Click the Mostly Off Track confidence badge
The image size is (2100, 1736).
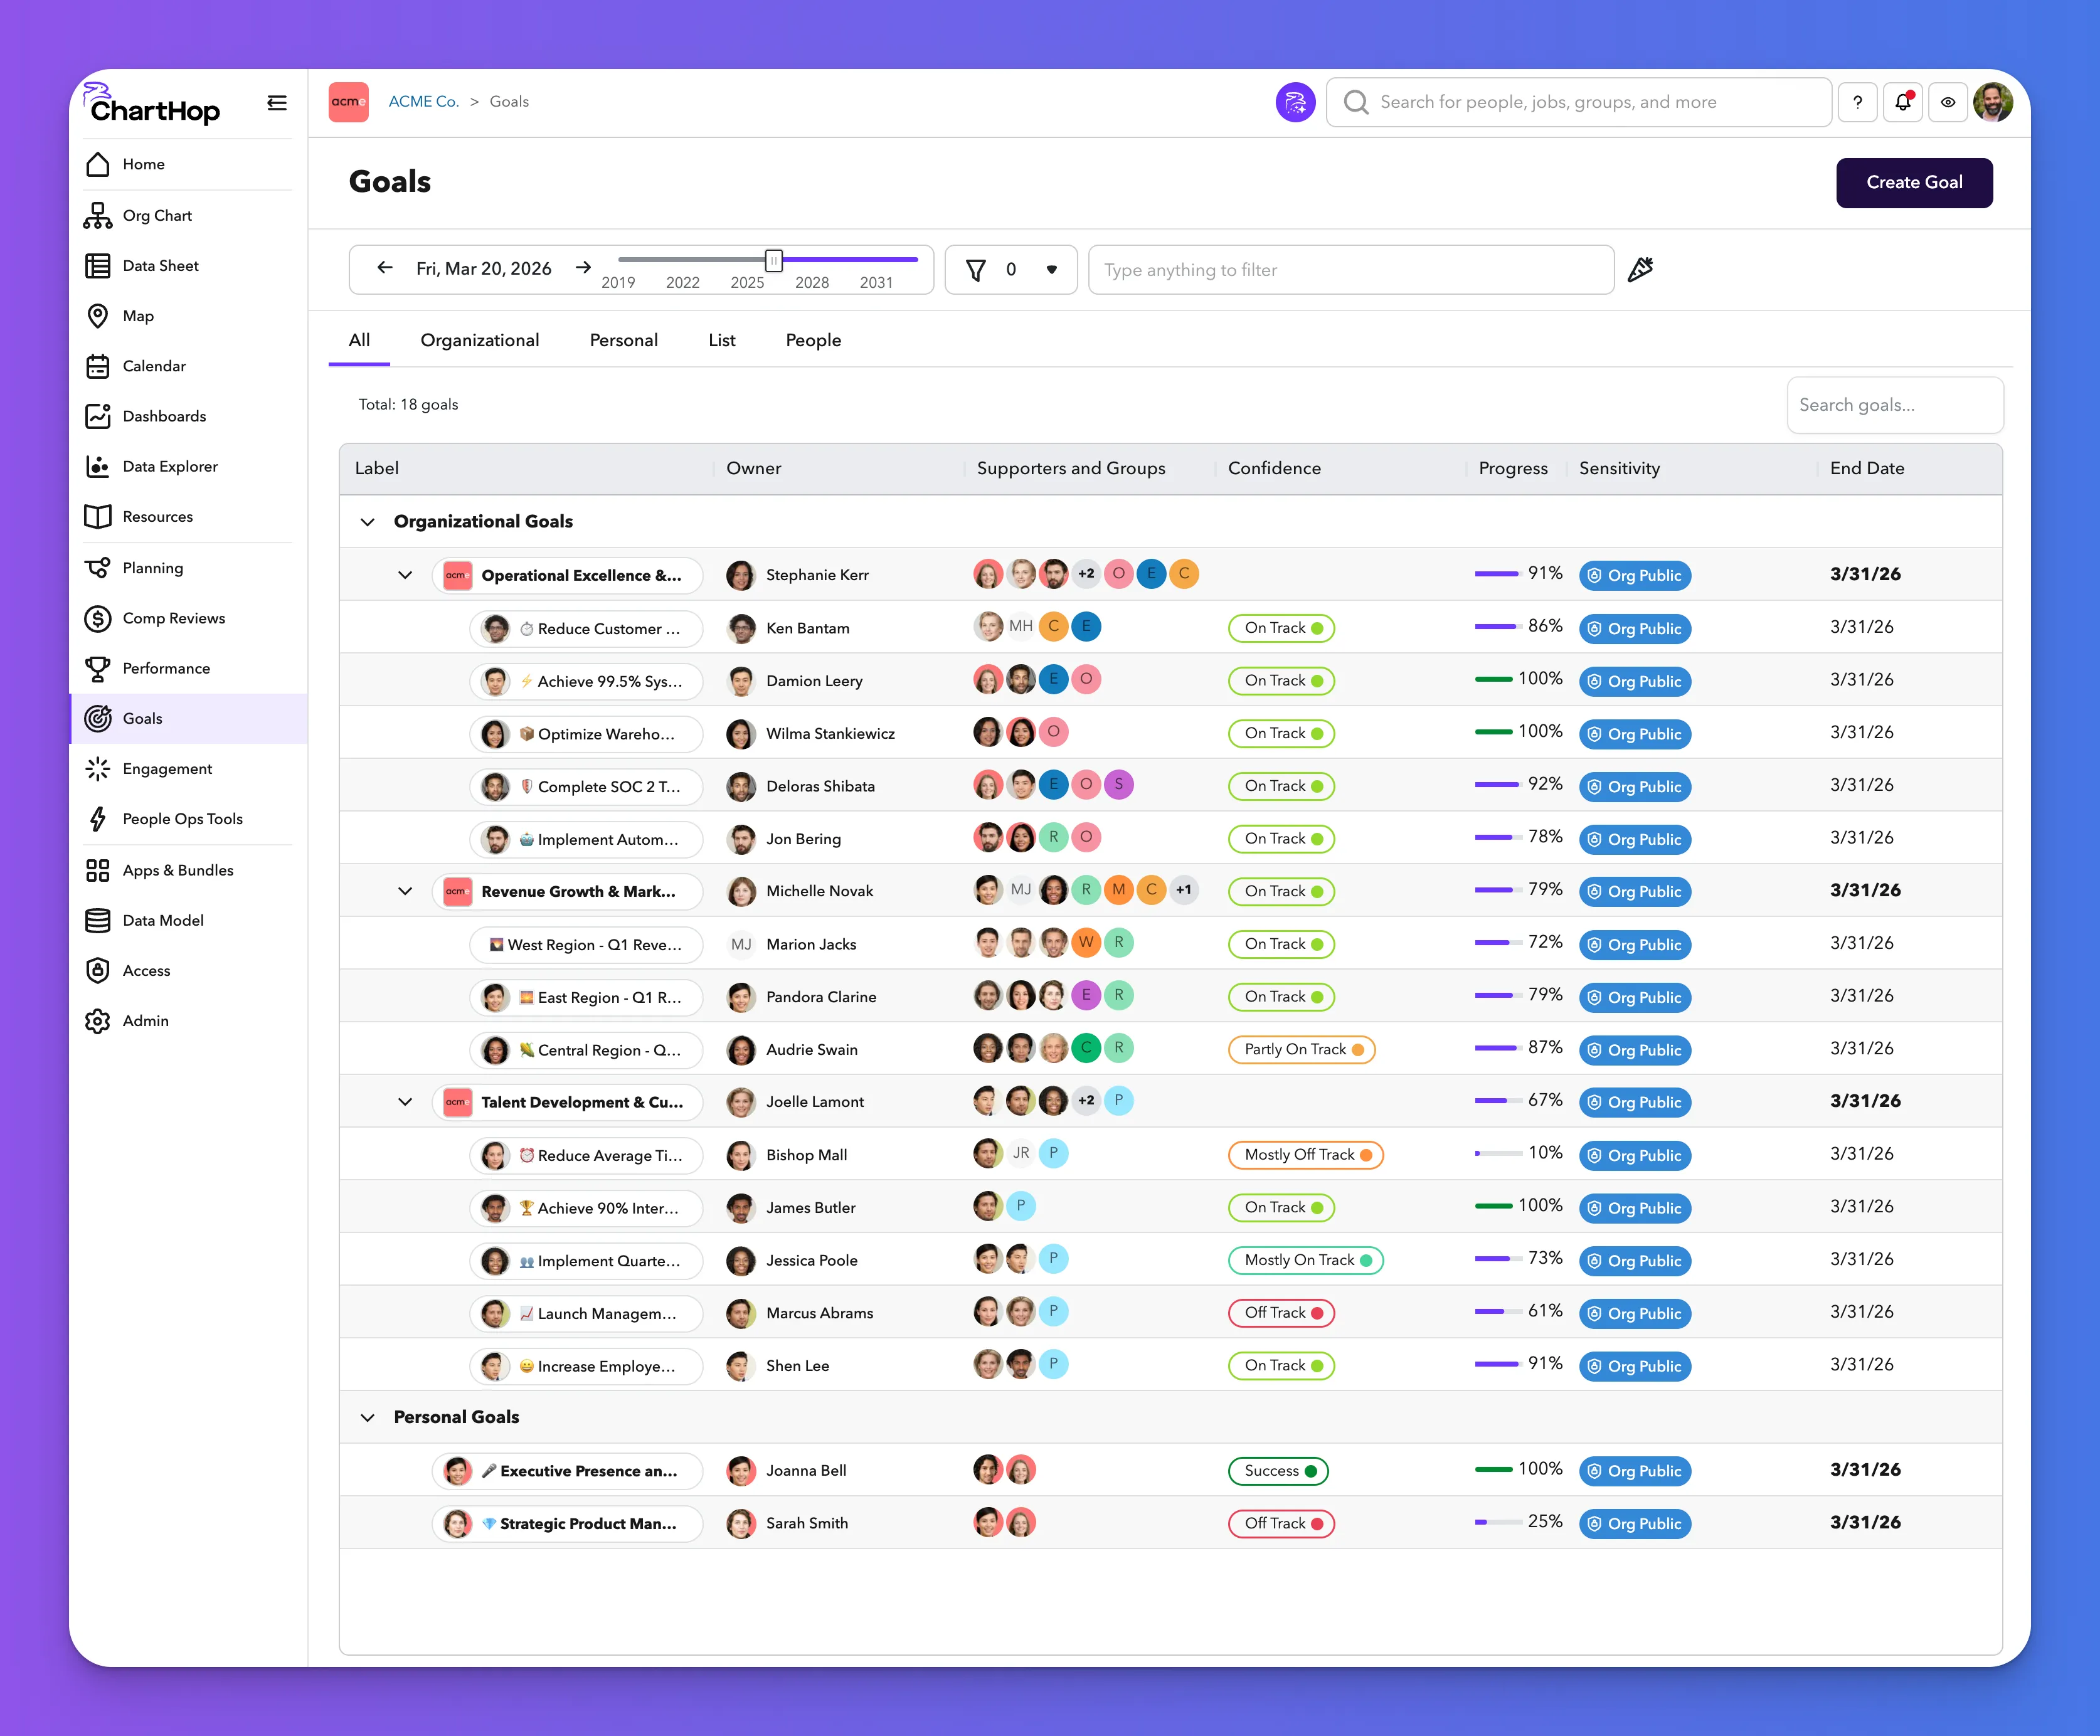[x=1306, y=1155]
